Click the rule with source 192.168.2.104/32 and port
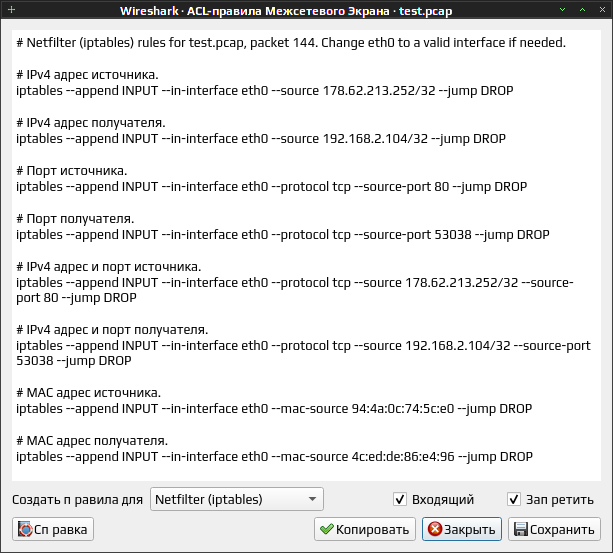This screenshot has width=613, height=553. pyautogui.click(x=303, y=353)
